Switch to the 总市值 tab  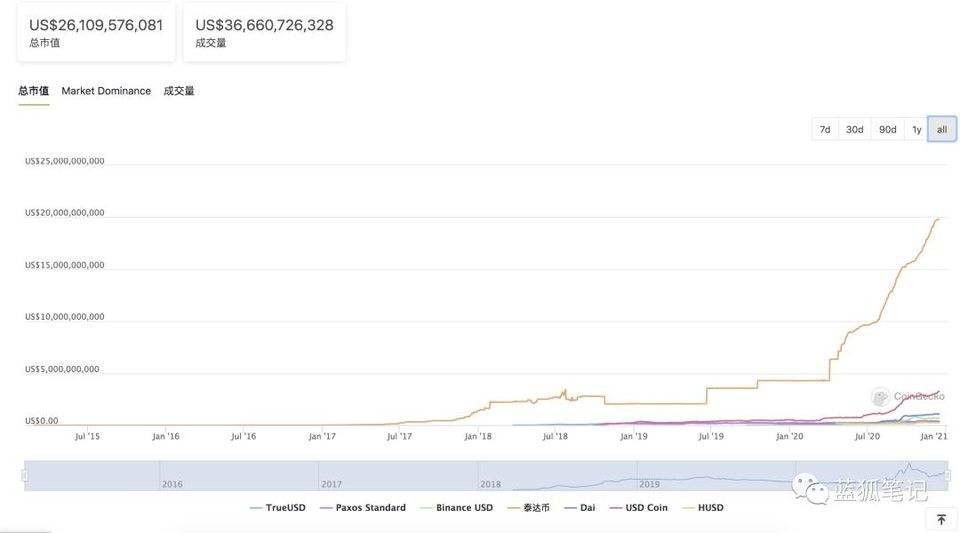coord(34,91)
